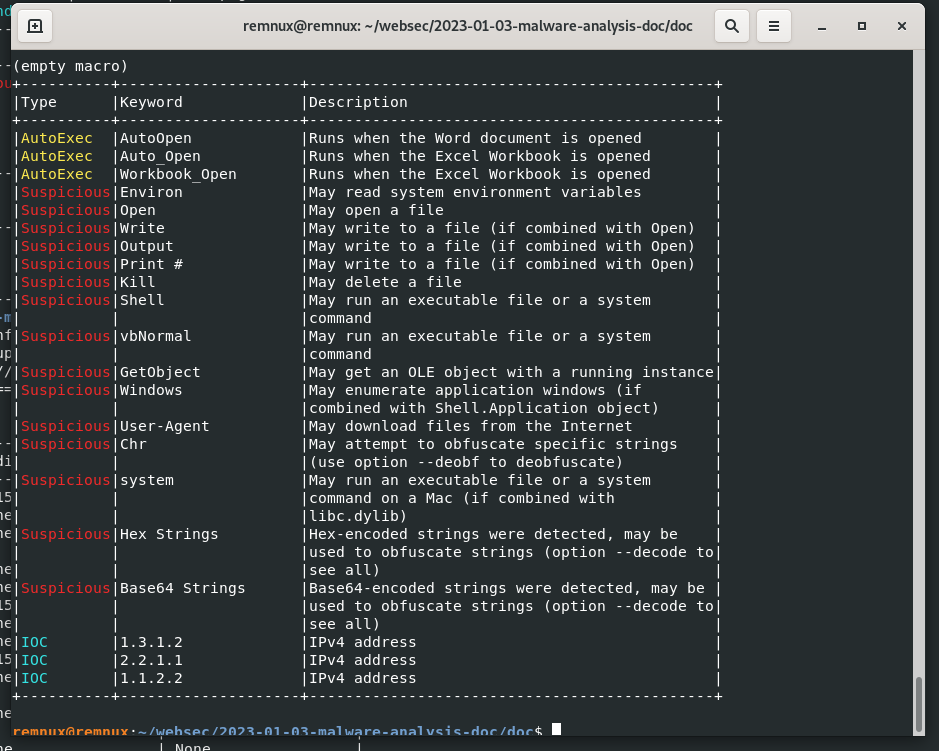Close the terminal window
This screenshot has height=751, width=939.
tap(901, 26)
